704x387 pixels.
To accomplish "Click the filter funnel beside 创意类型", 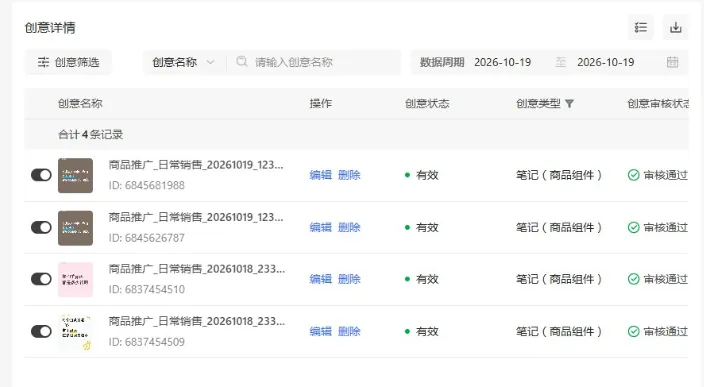I will [x=569, y=104].
